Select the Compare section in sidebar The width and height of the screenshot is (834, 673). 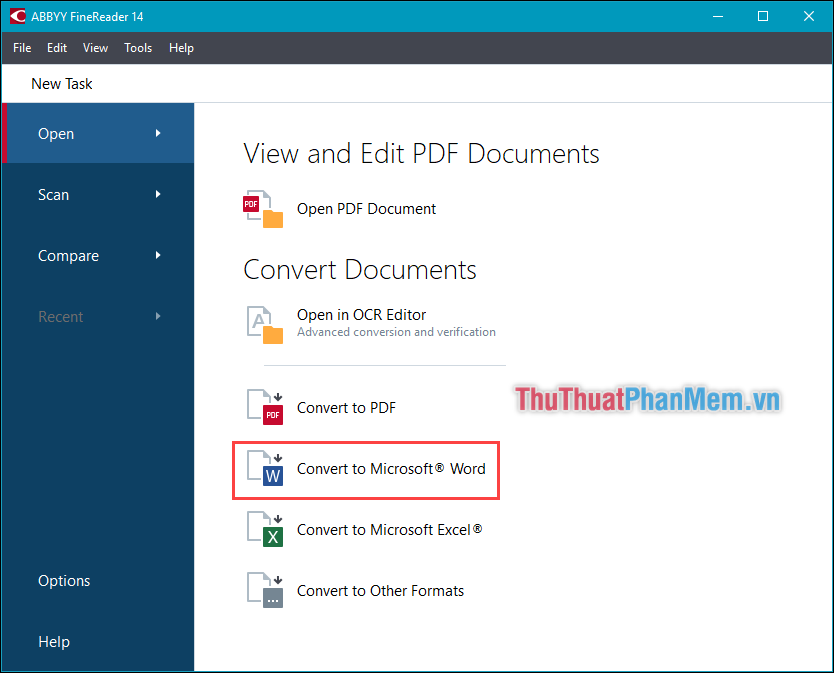click(68, 255)
